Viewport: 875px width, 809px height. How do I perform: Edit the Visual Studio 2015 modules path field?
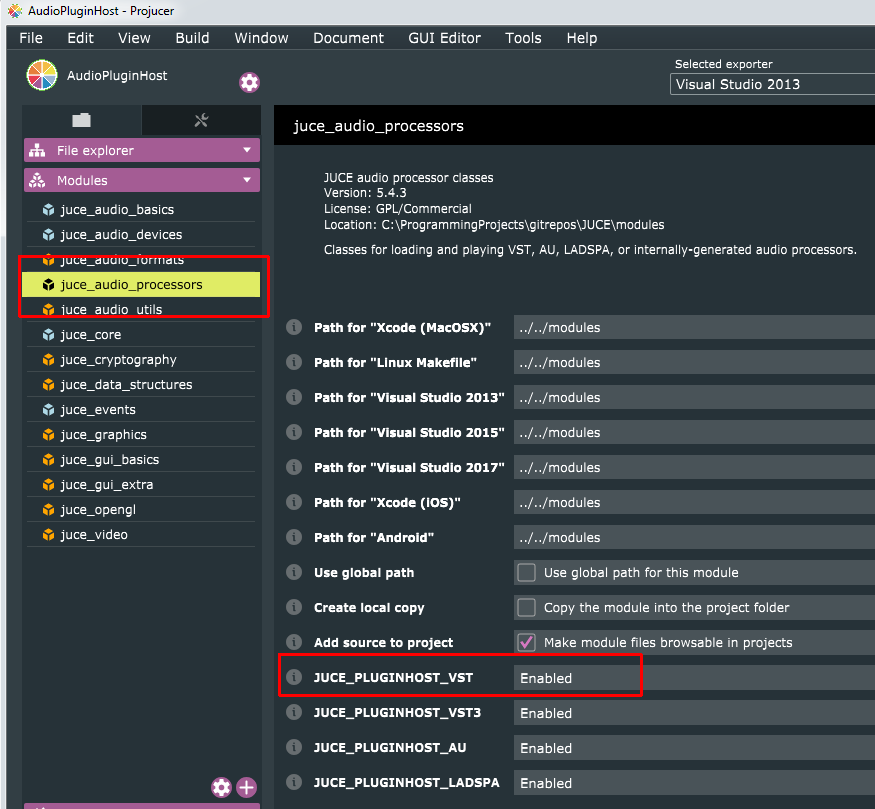[694, 432]
